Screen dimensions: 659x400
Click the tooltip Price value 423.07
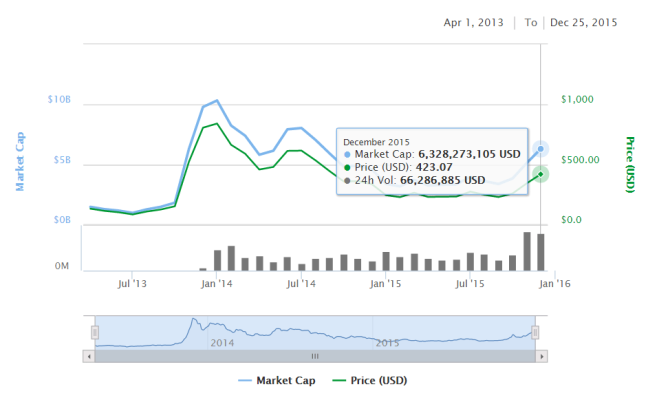coord(434,167)
